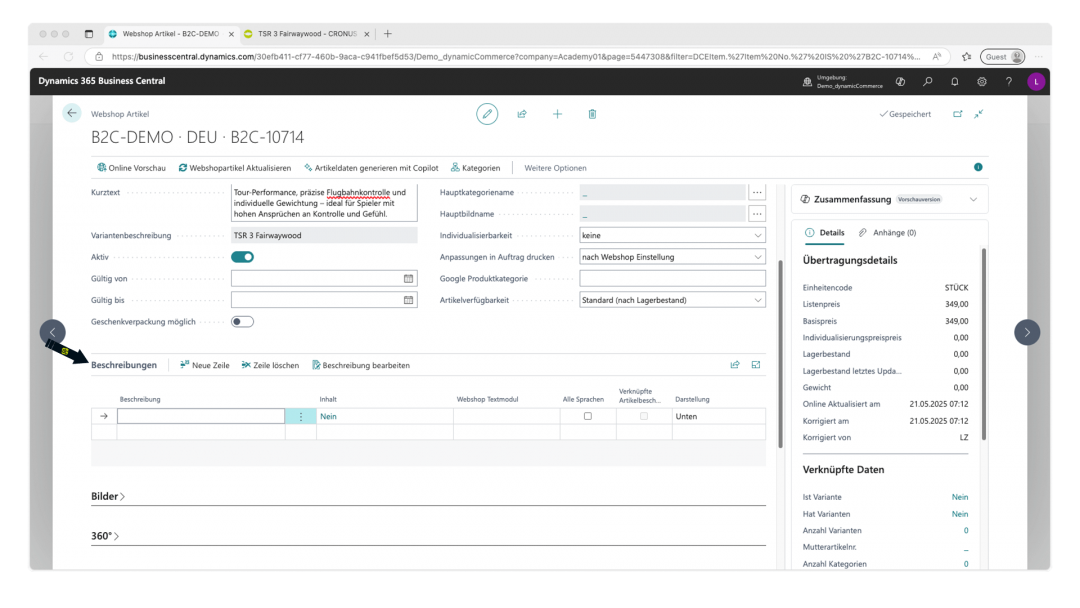Click Online Vorschau action
Screen dimensions: 1080x608
(131, 168)
